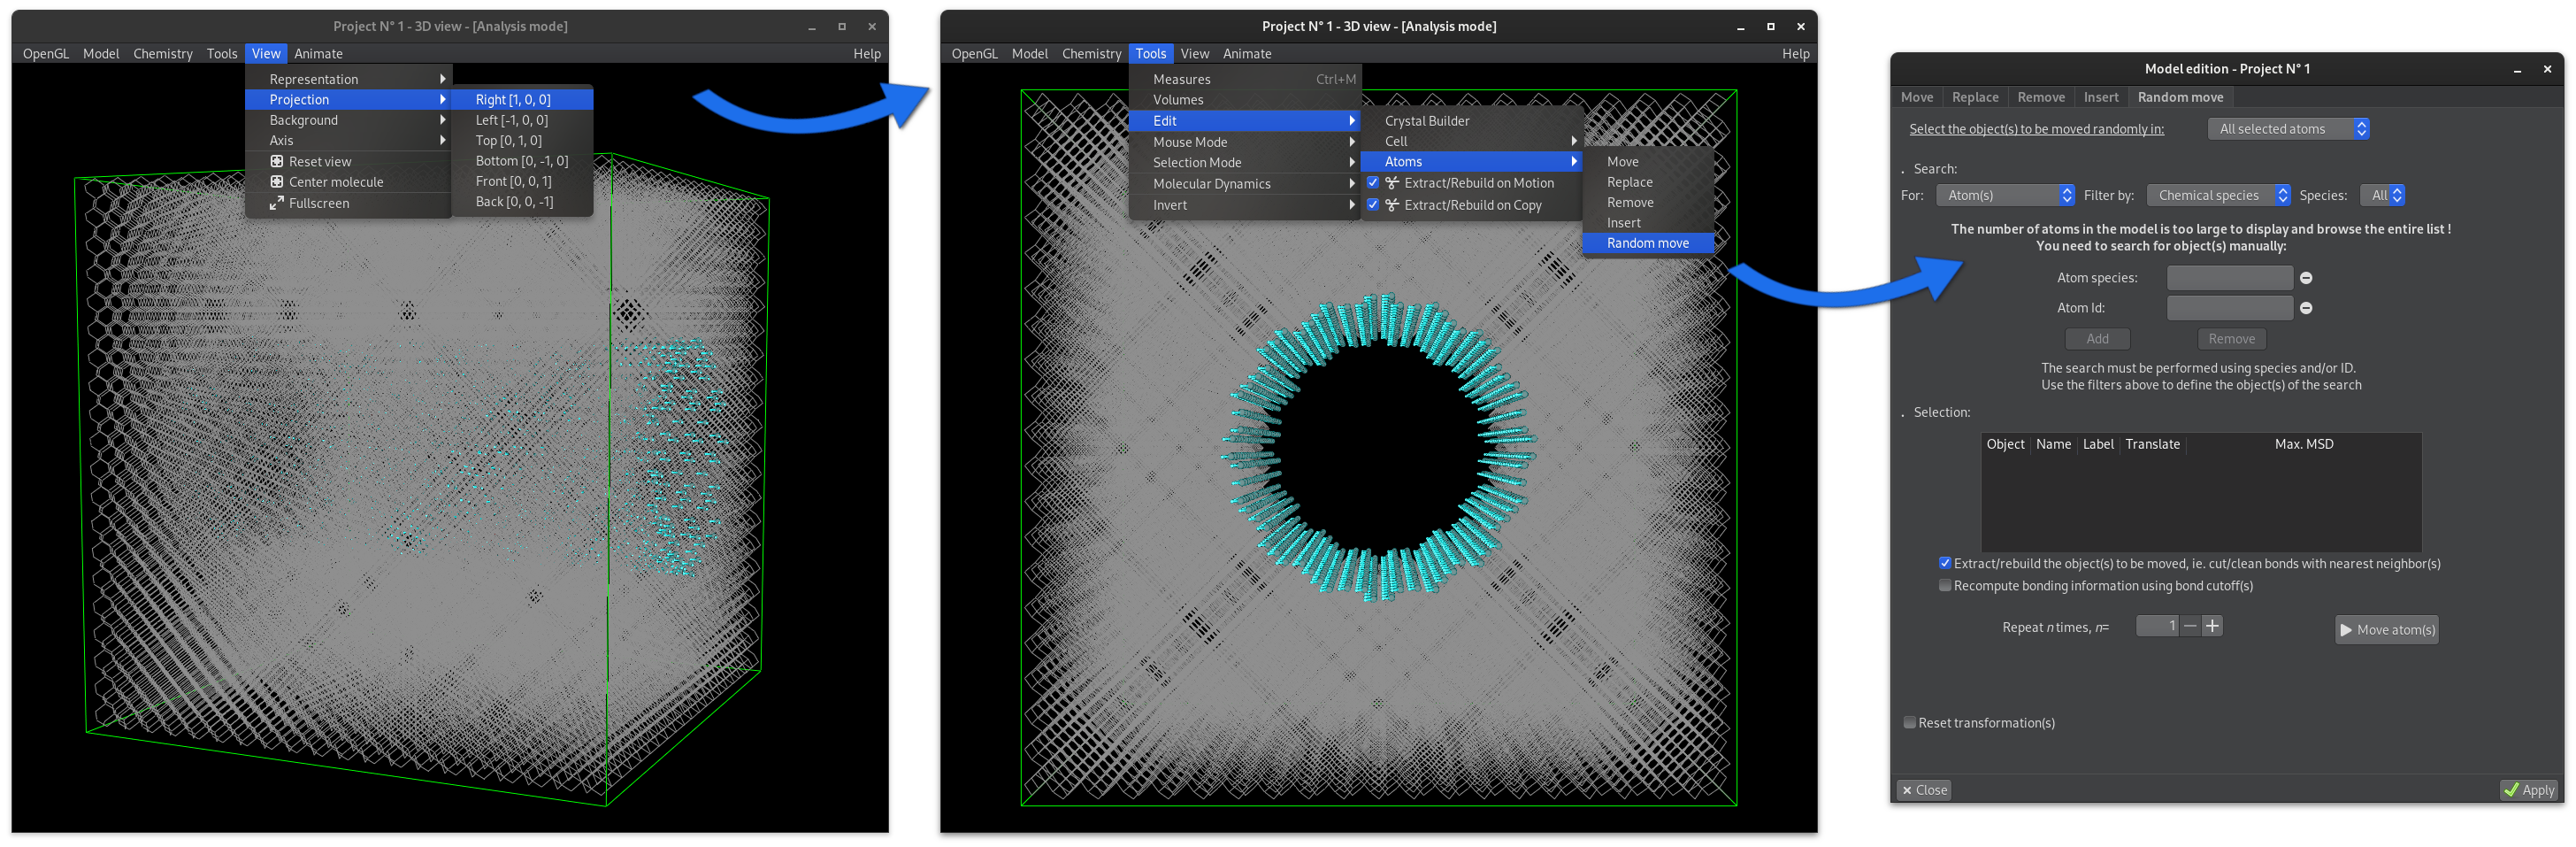2576x847 pixels.
Task: Switch to the Replace tab
Action: (1975, 97)
